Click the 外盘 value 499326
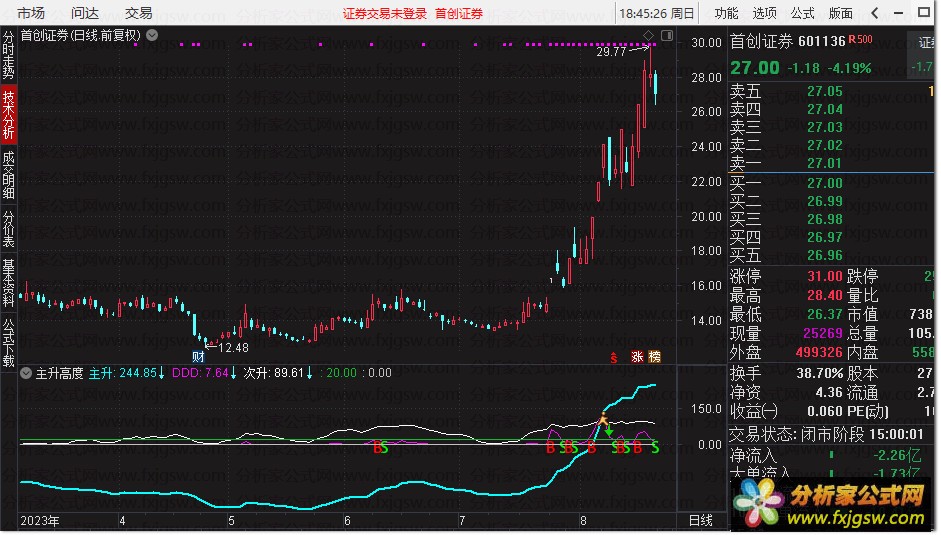The width and height of the screenshot is (941, 535). [819, 352]
